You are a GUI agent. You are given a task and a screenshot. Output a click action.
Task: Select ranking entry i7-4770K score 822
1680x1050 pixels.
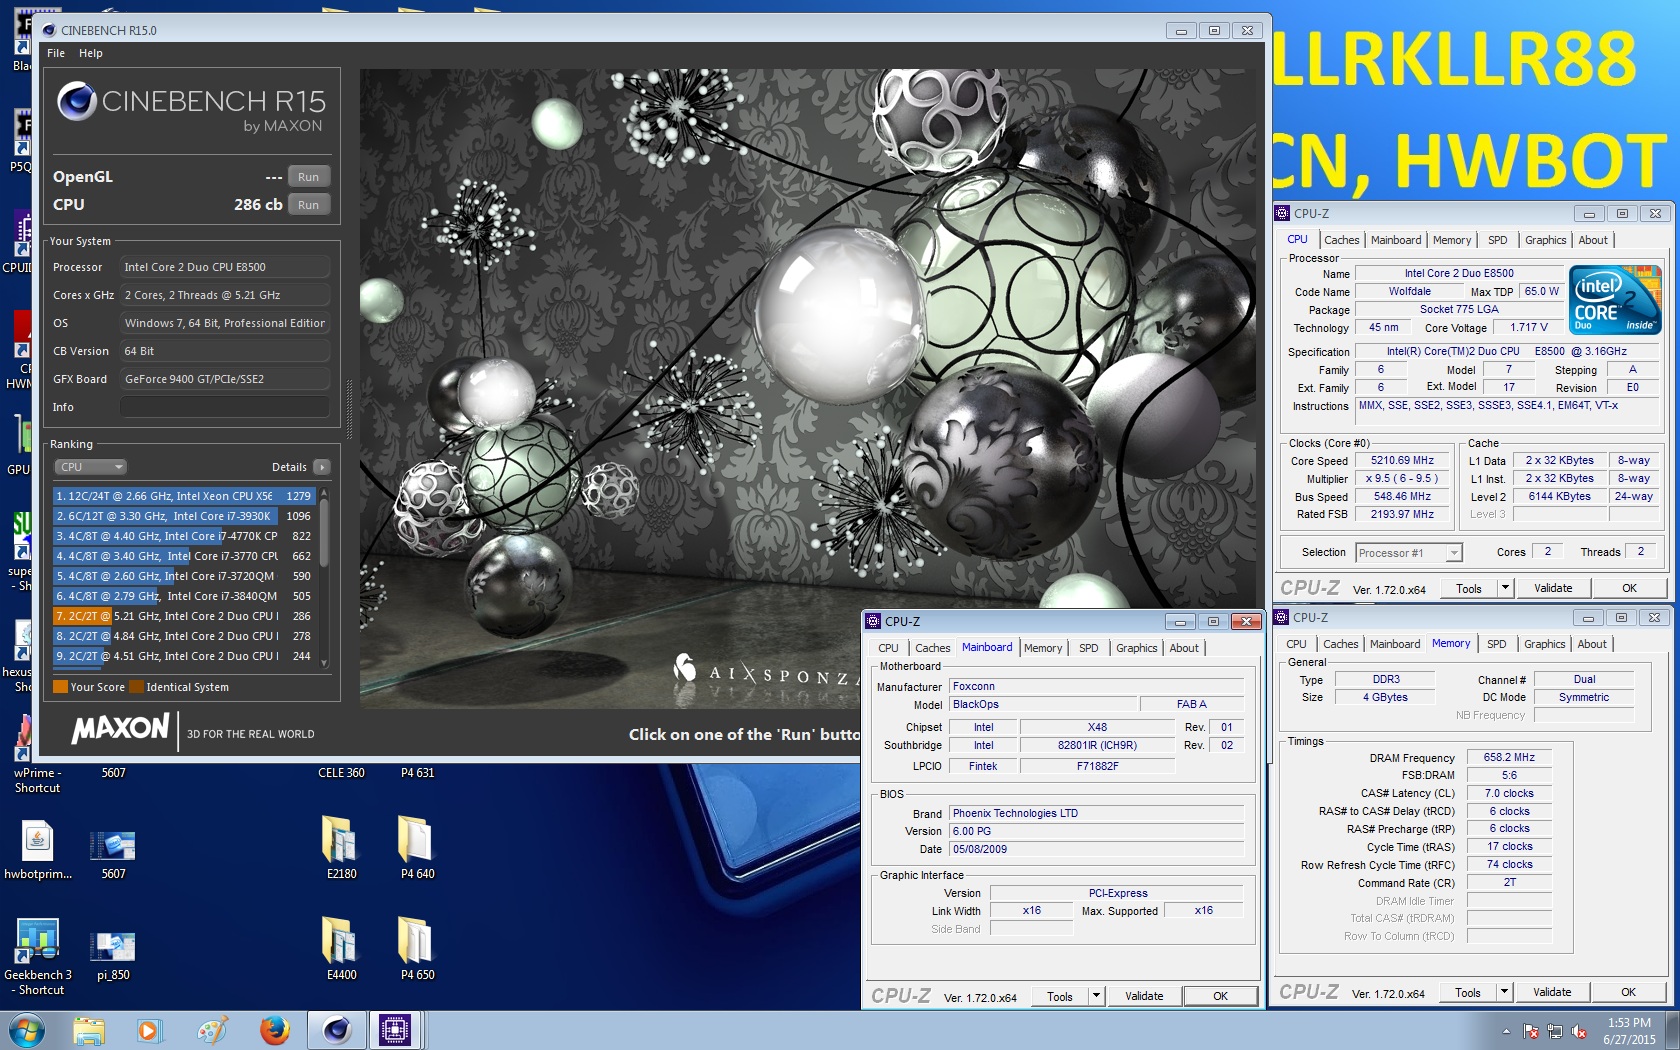(x=185, y=536)
